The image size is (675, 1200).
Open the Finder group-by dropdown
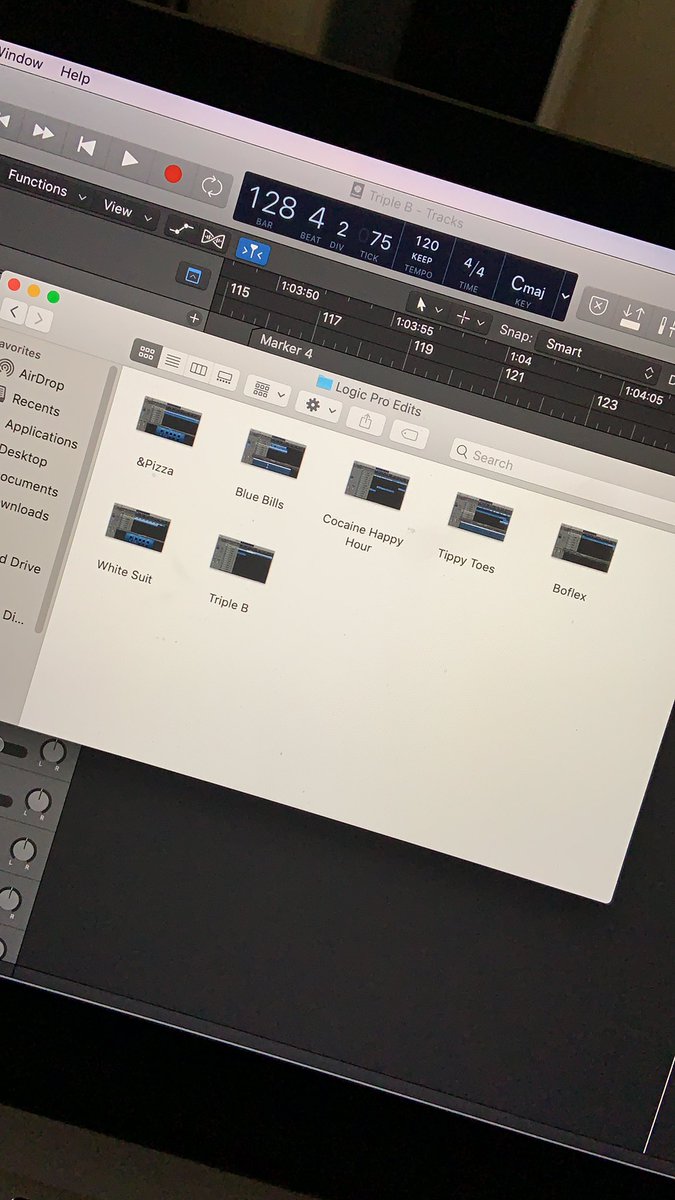pos(266,391)
